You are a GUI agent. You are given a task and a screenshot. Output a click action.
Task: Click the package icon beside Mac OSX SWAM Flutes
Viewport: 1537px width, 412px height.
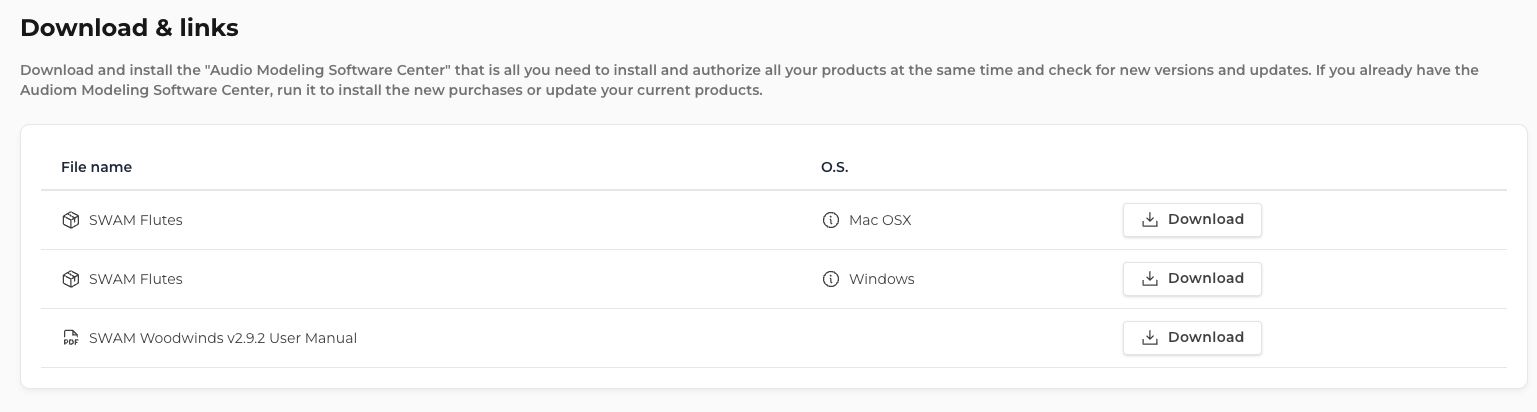(70, 220)
